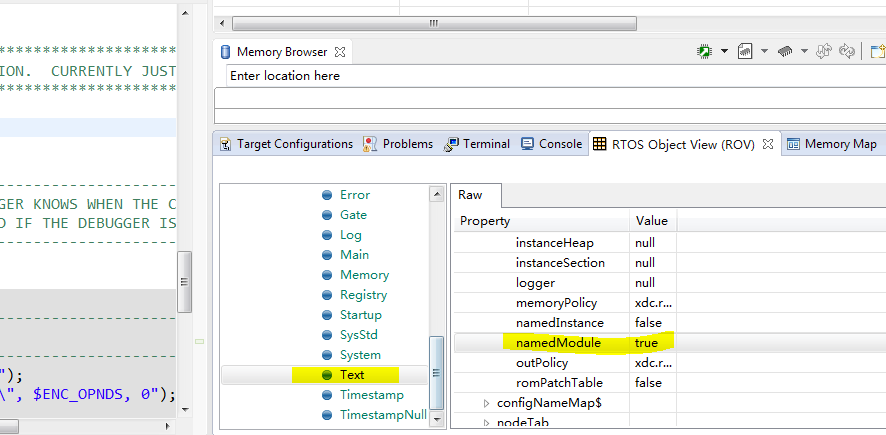
Task: Select the Timestamp module in tree
Action: (372, 395)
